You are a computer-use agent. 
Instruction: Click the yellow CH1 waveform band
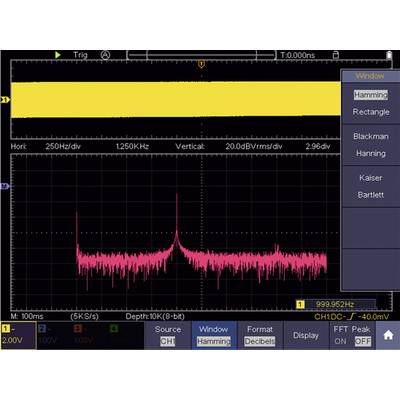point(176,100)
